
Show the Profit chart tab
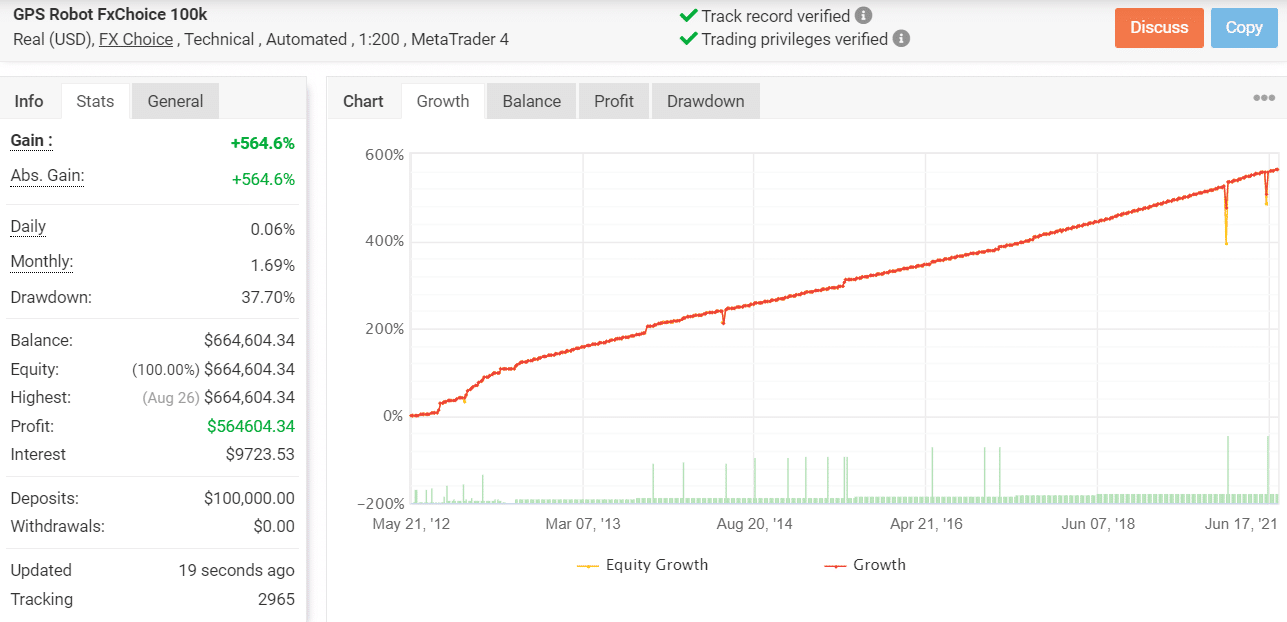[614, 101]
